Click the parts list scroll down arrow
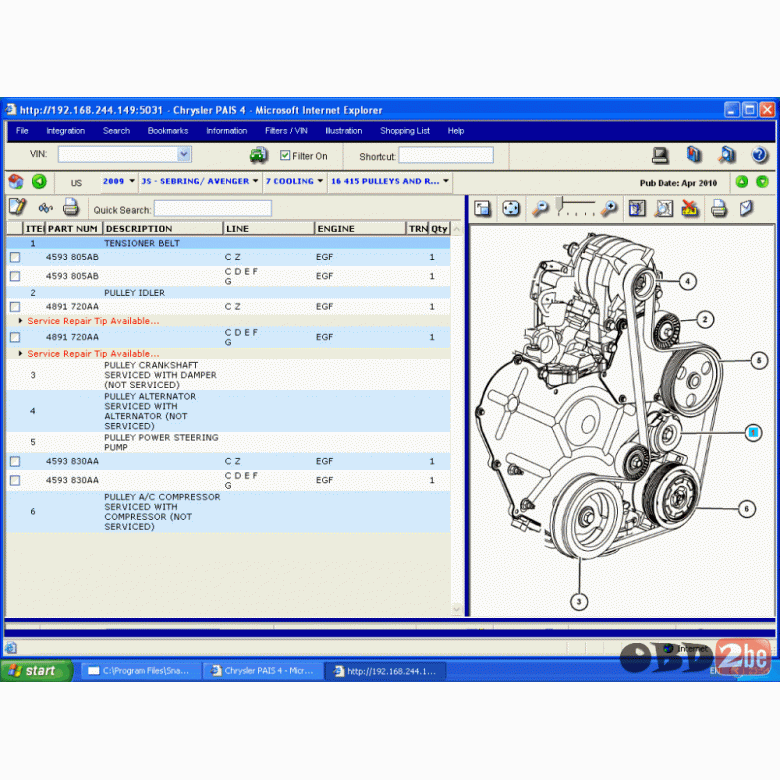Screen dimensions: 780x780 [457, 609]
